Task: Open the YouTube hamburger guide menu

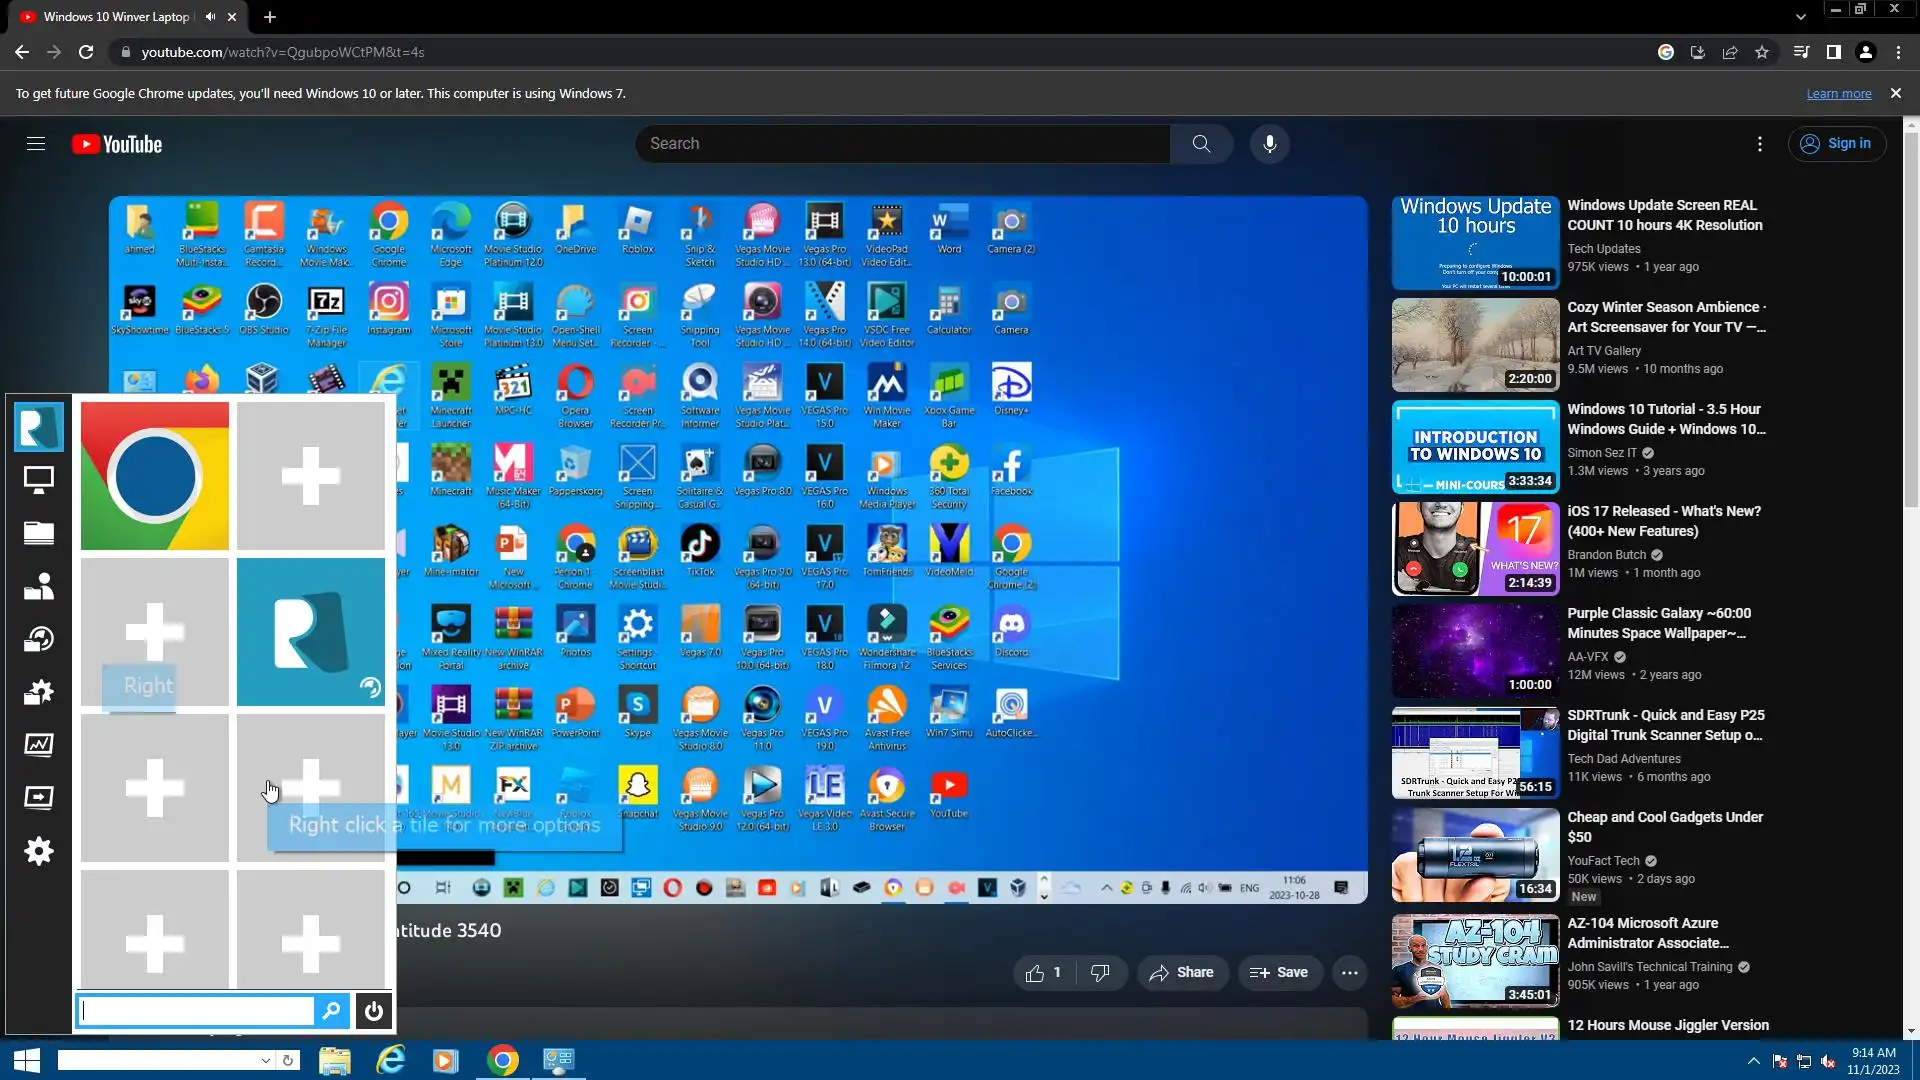Action: (x=36, y=144)
